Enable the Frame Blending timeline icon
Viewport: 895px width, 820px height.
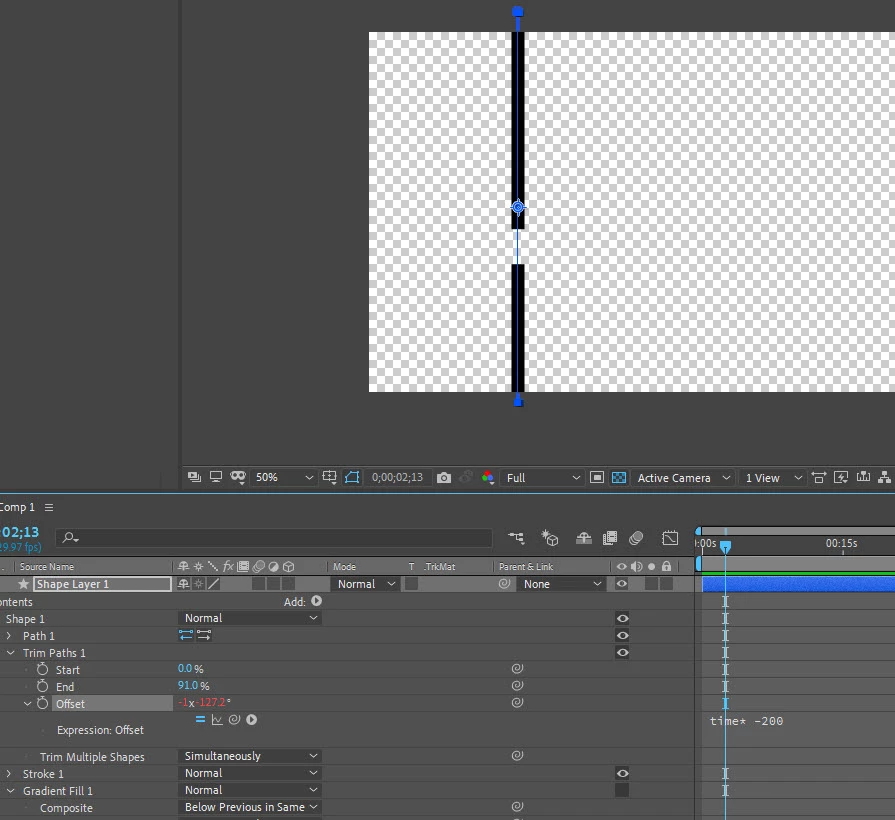[610, 538]
